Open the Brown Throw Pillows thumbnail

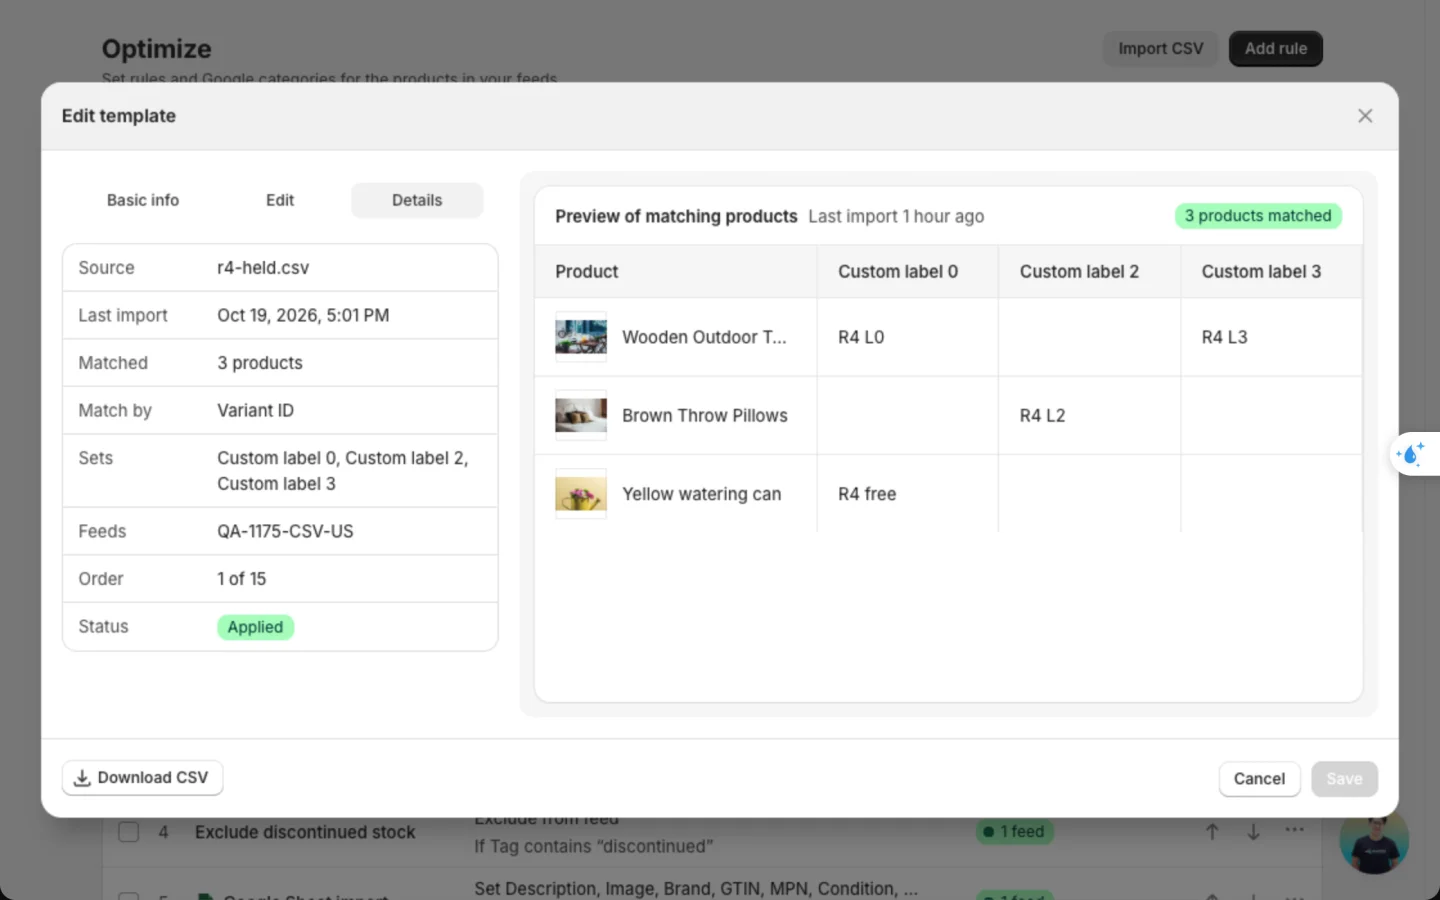pyautogui.click(x=581, y=415)
